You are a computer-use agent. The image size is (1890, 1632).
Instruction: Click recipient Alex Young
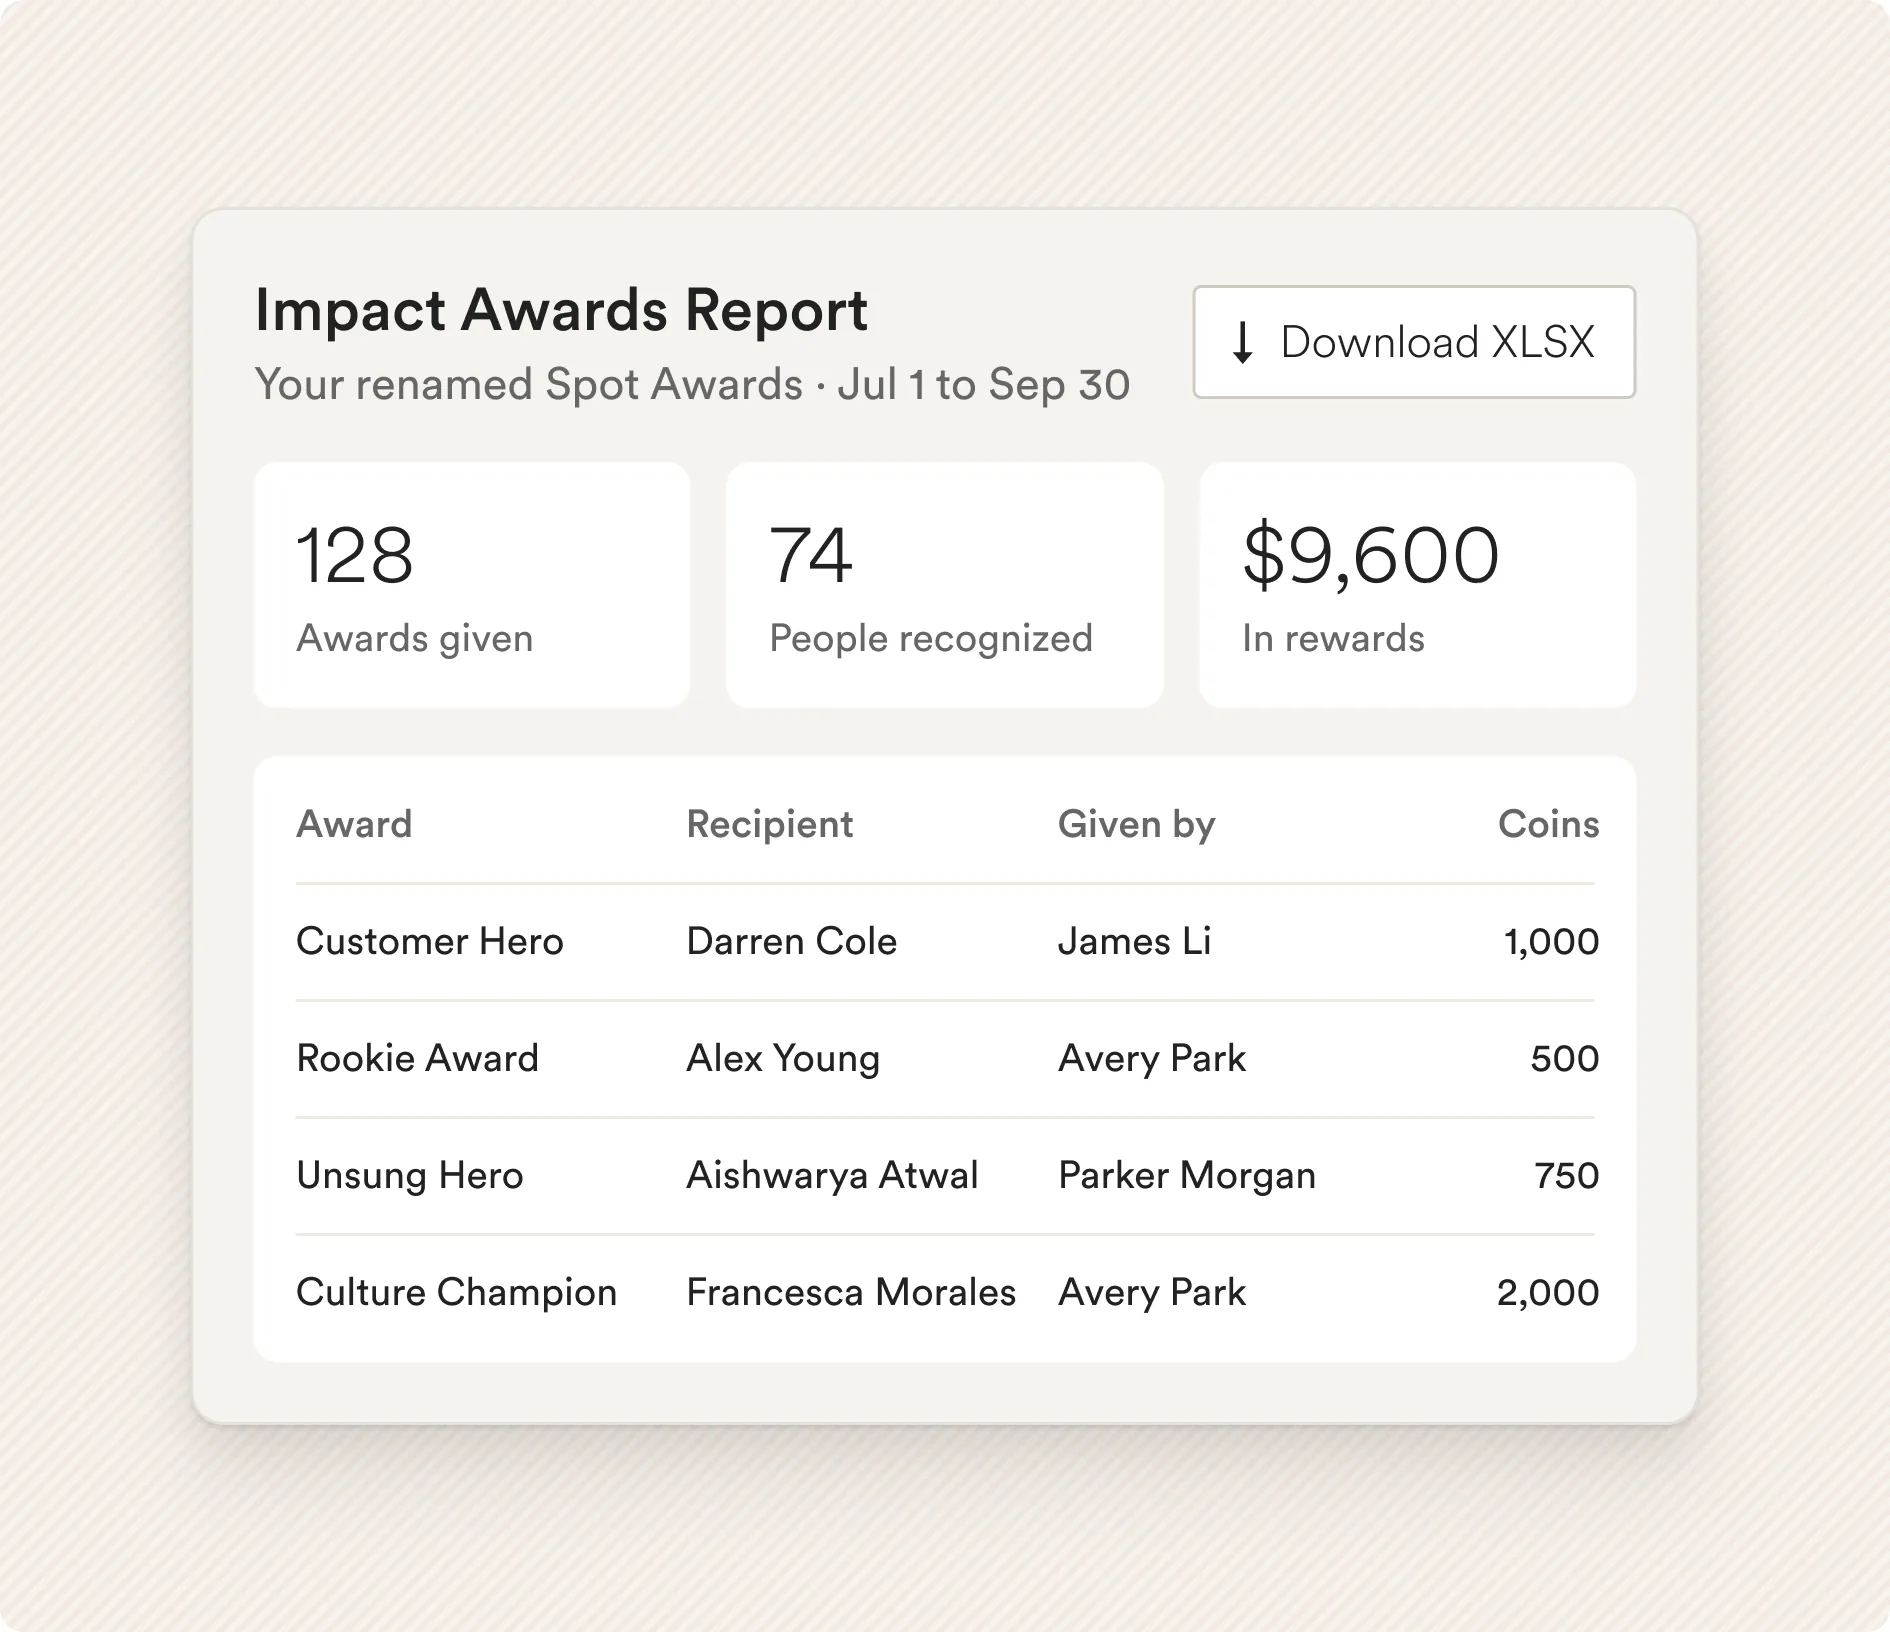pyautogui.click(x=783, y=1058)
